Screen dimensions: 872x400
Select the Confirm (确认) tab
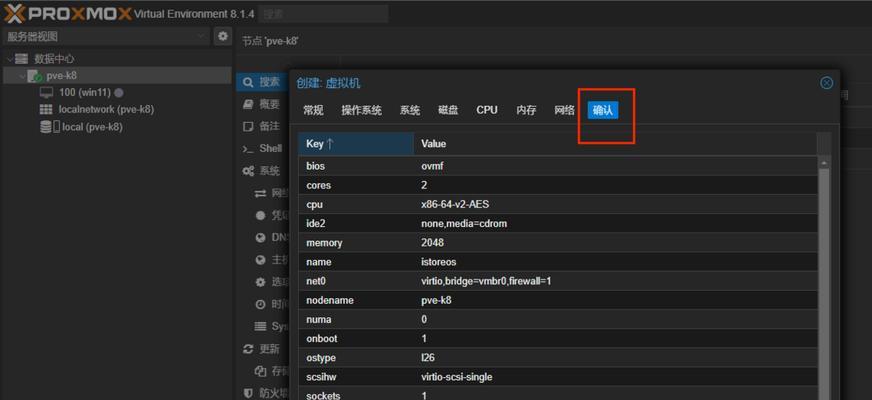pos(603,110)
